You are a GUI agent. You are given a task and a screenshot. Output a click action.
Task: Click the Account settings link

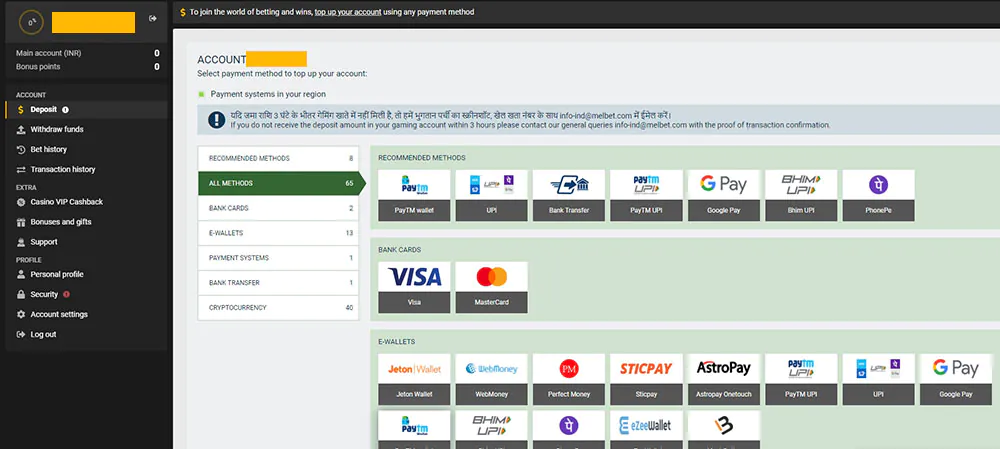[x=59, y=314]
